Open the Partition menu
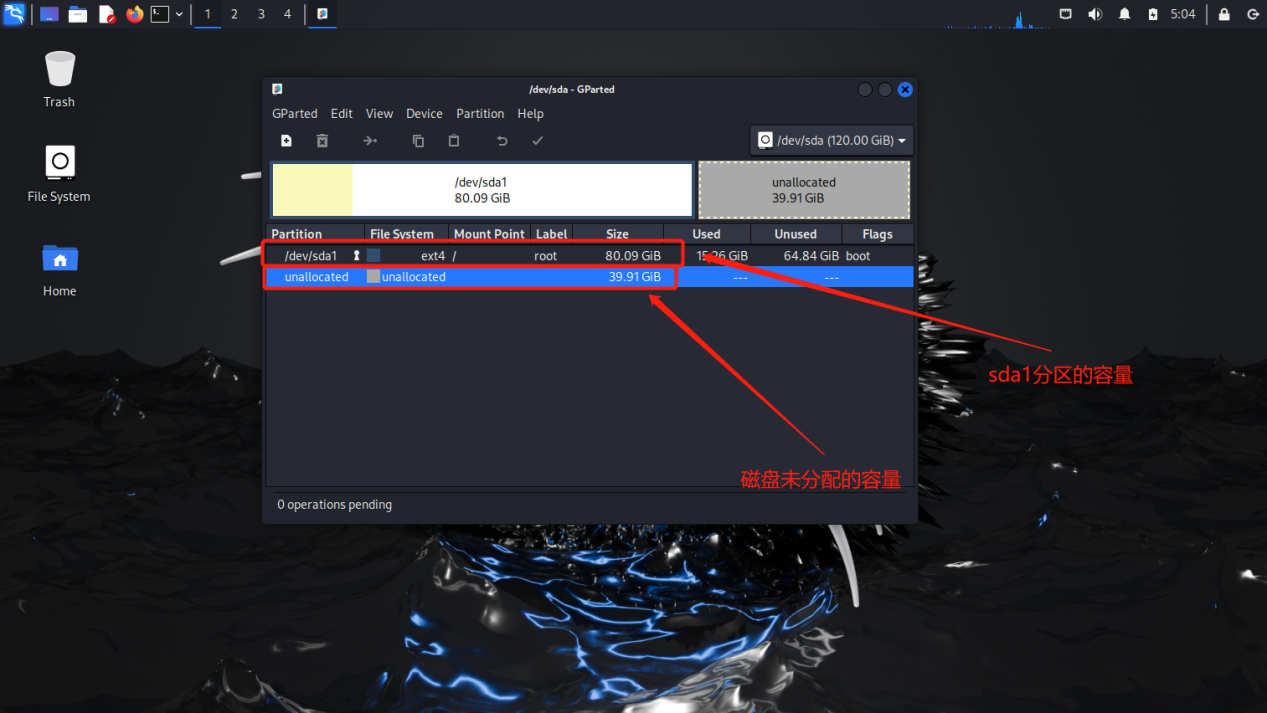The image size is (1267, 713). pyautogui.click(x=480, y=114)
